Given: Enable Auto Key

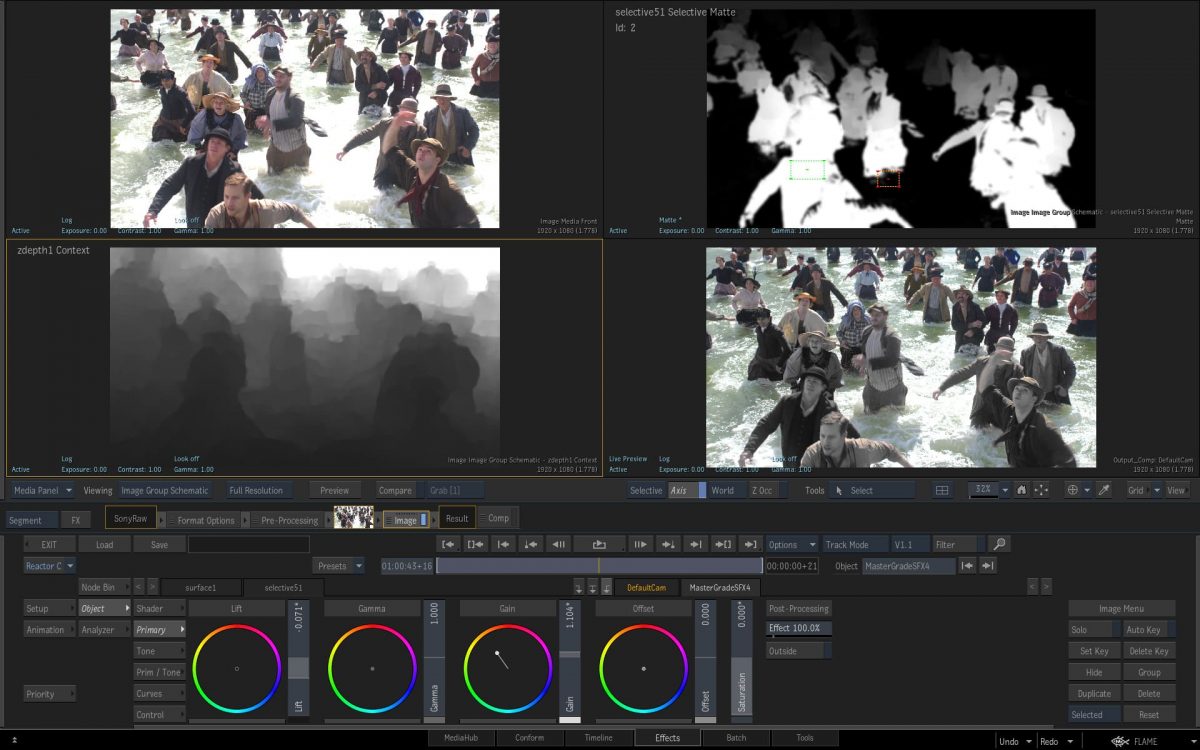Looking at the screenshot, I should [1146, 630].
